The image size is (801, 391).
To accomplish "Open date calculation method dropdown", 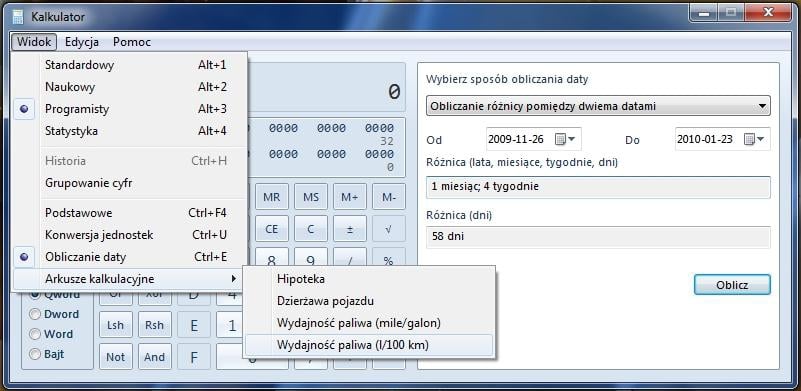I will [598, 106].
